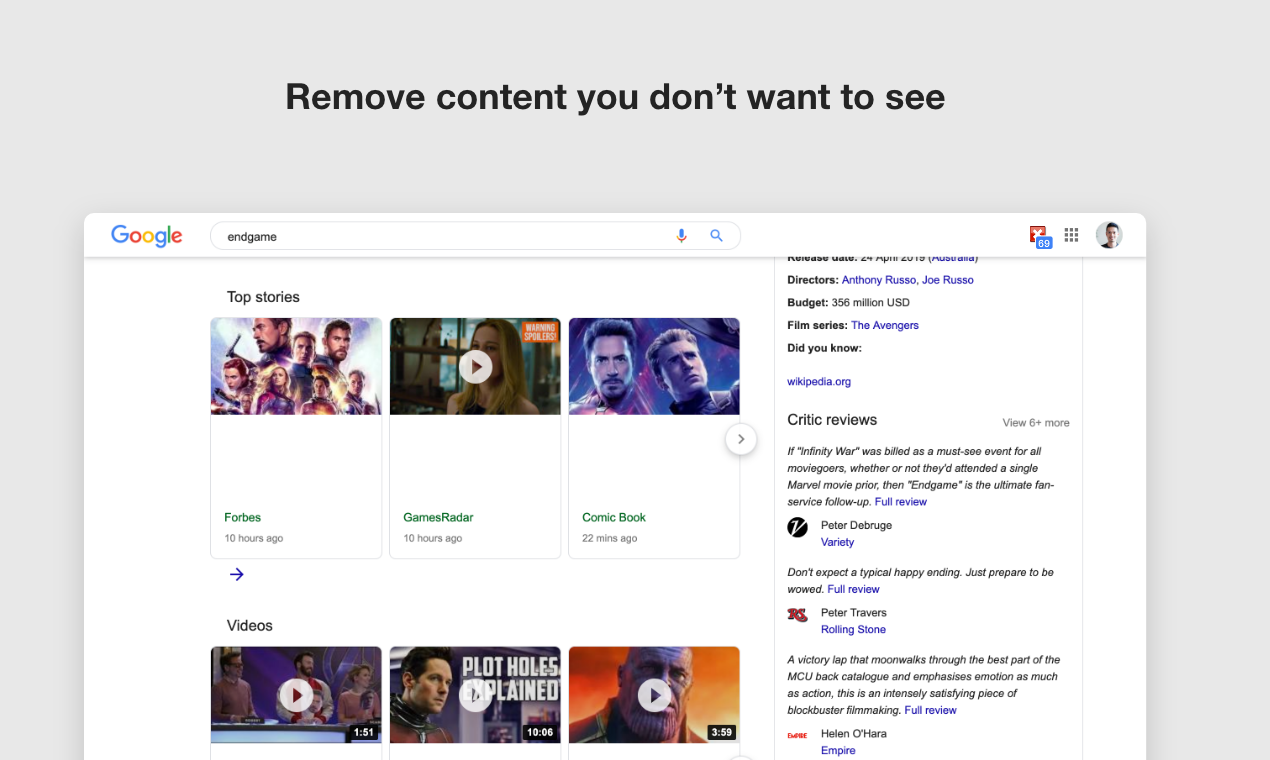The height and width of the screenshot is (760, 1270).
Task: Open Anthony Russo director link
Action: click(x=878, y=280)
